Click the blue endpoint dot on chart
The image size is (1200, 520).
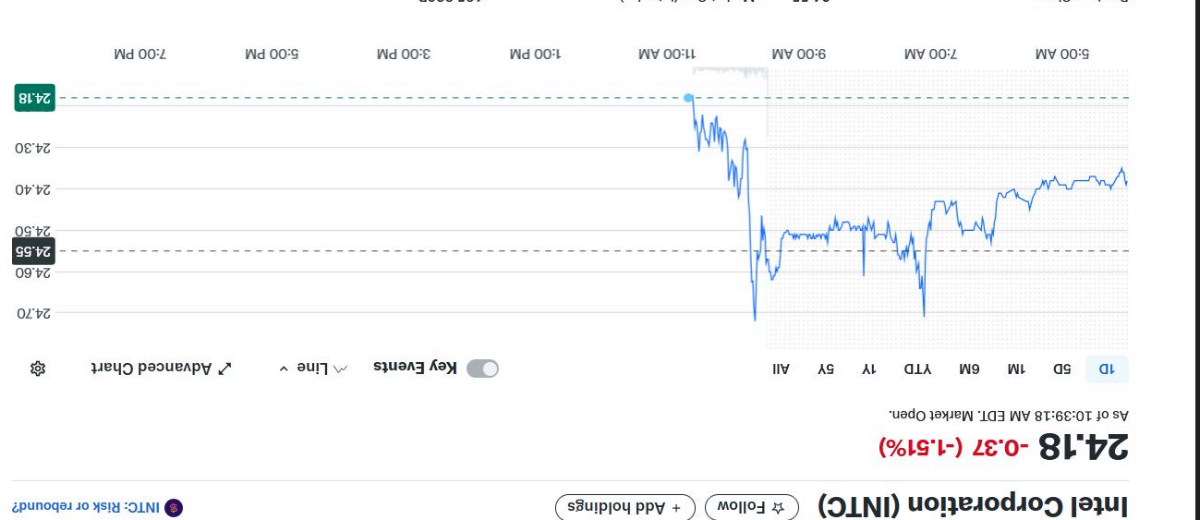(x=688, y=98)
